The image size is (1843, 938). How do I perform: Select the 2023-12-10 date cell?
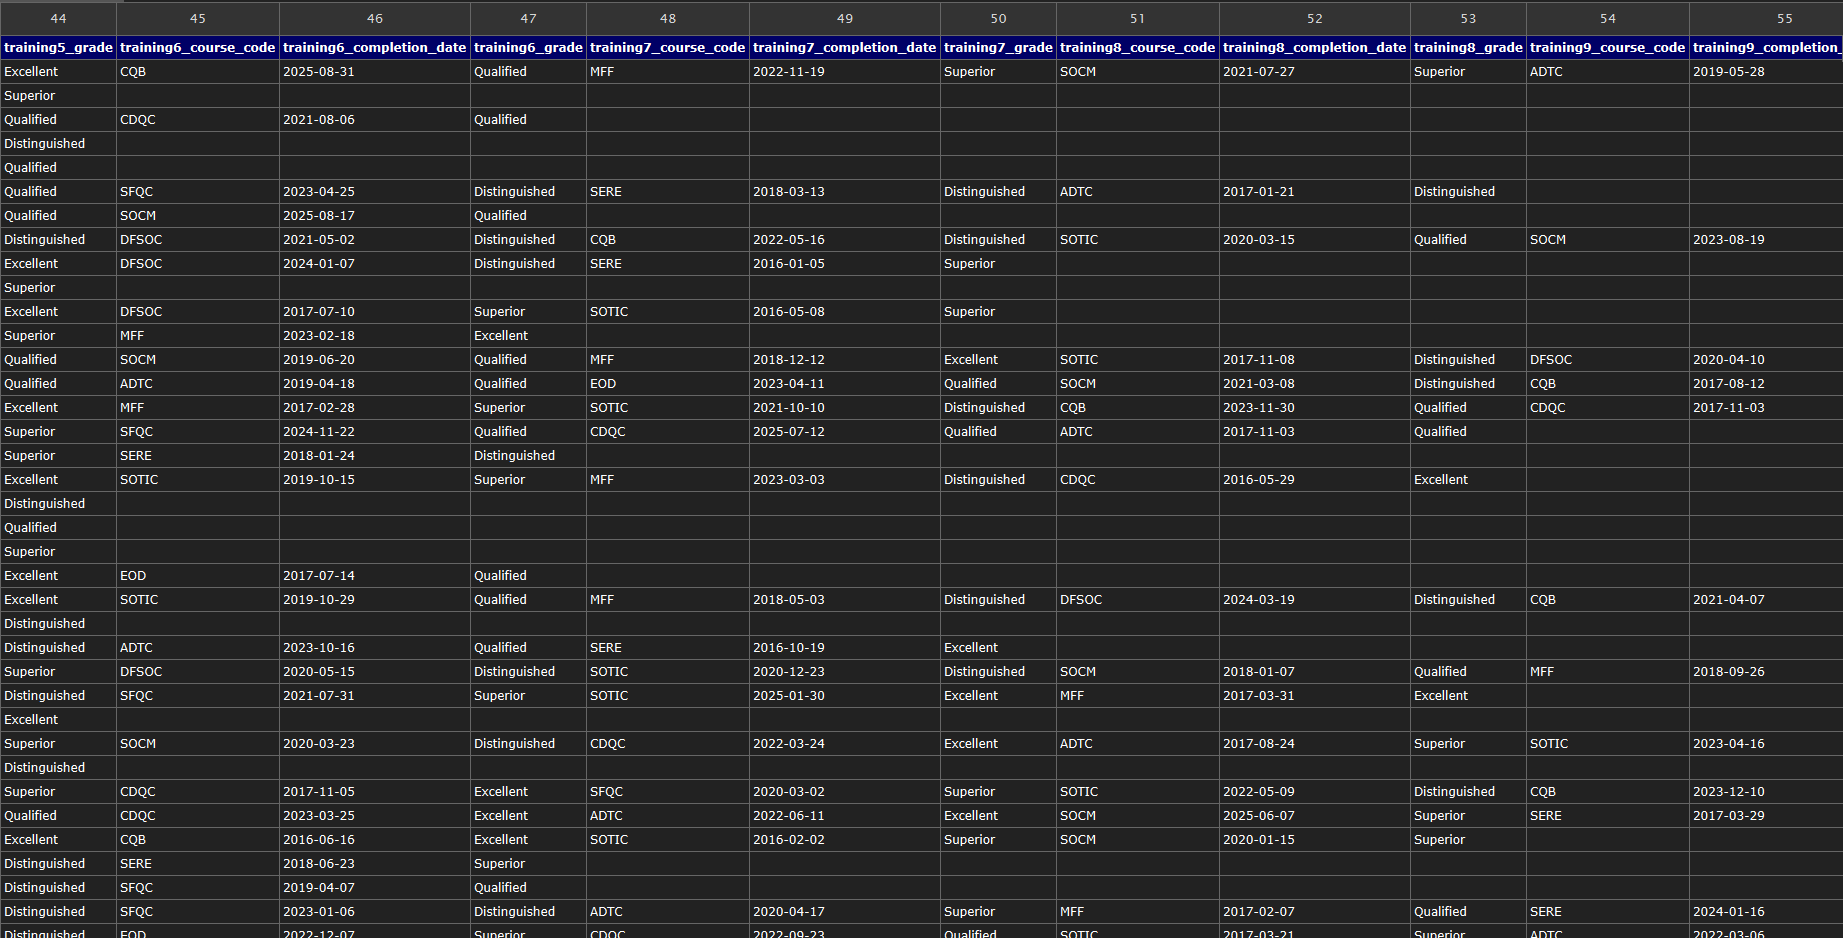(x=1728, y=792)
